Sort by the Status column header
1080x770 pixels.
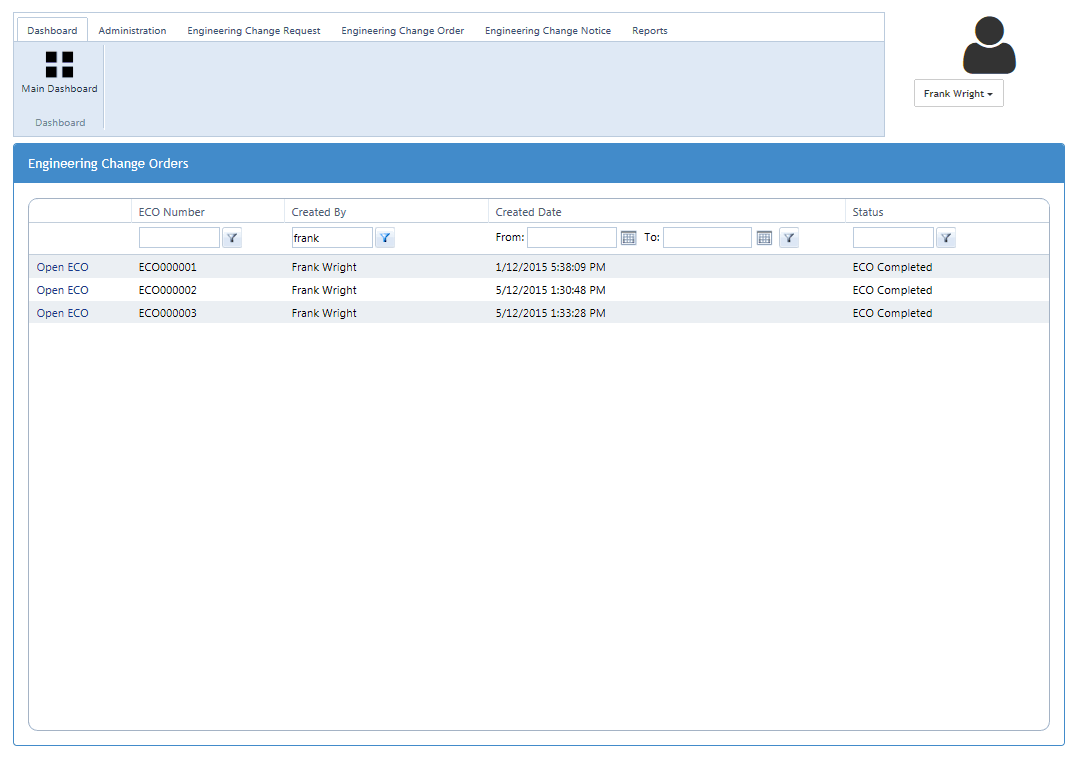(868, 212)
